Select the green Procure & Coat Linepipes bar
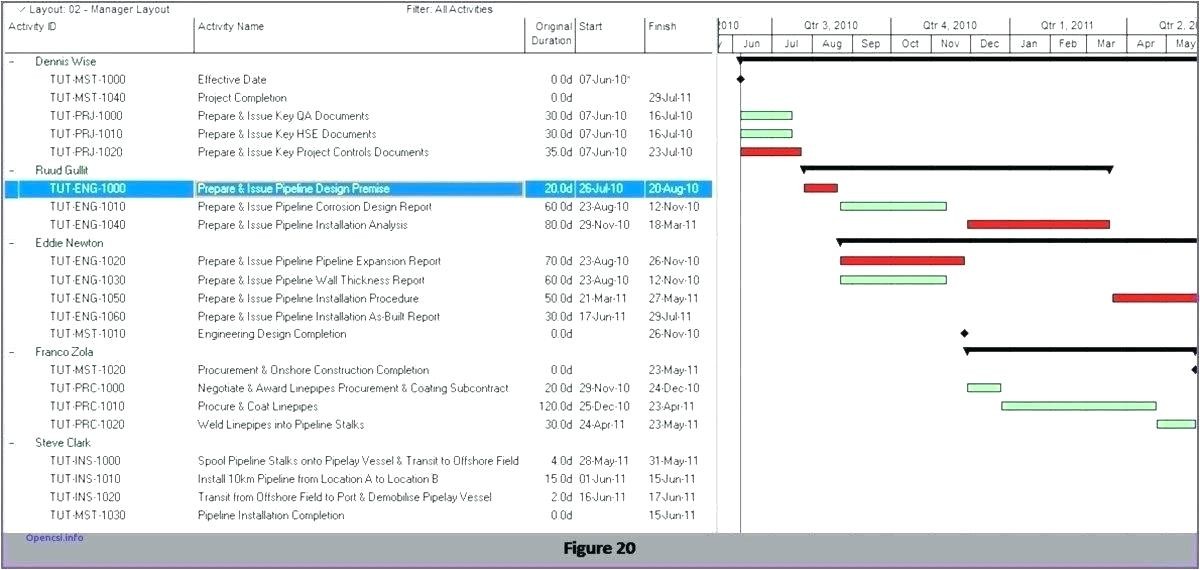 point(1078,406)
